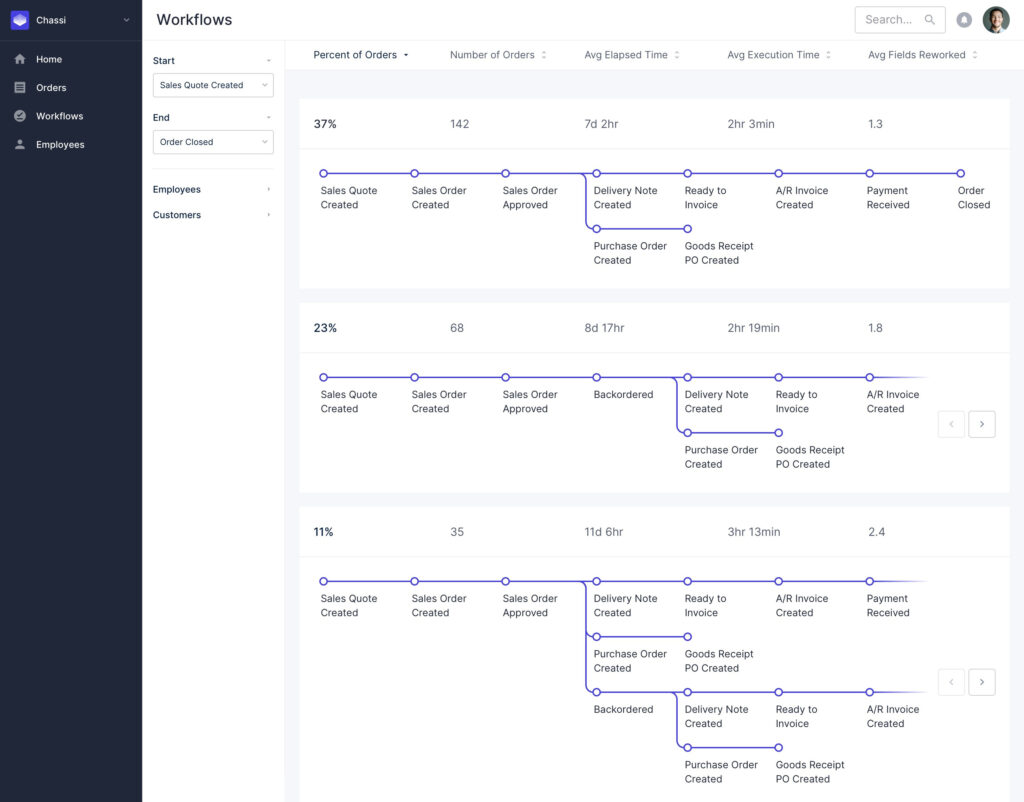Go to Home page
This screenshot has width=1024, height=802.
point(49,59)
